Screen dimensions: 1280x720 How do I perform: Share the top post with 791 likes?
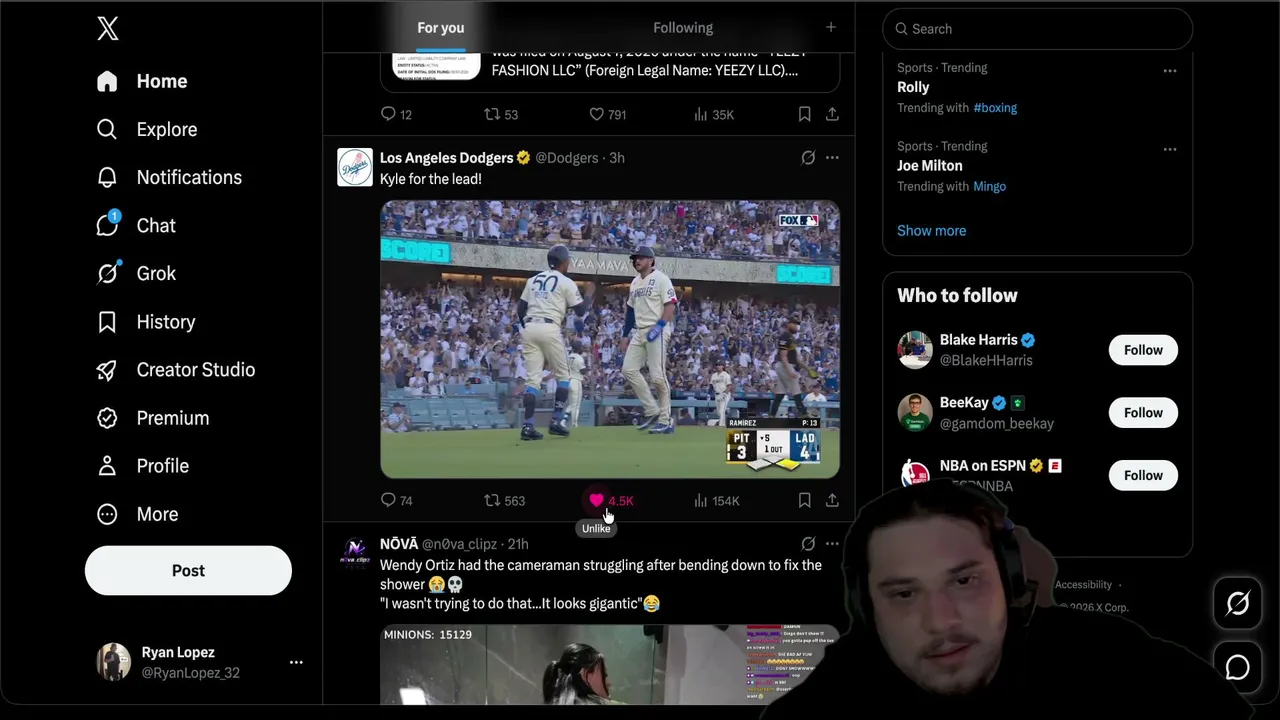(x=832, y=114)
